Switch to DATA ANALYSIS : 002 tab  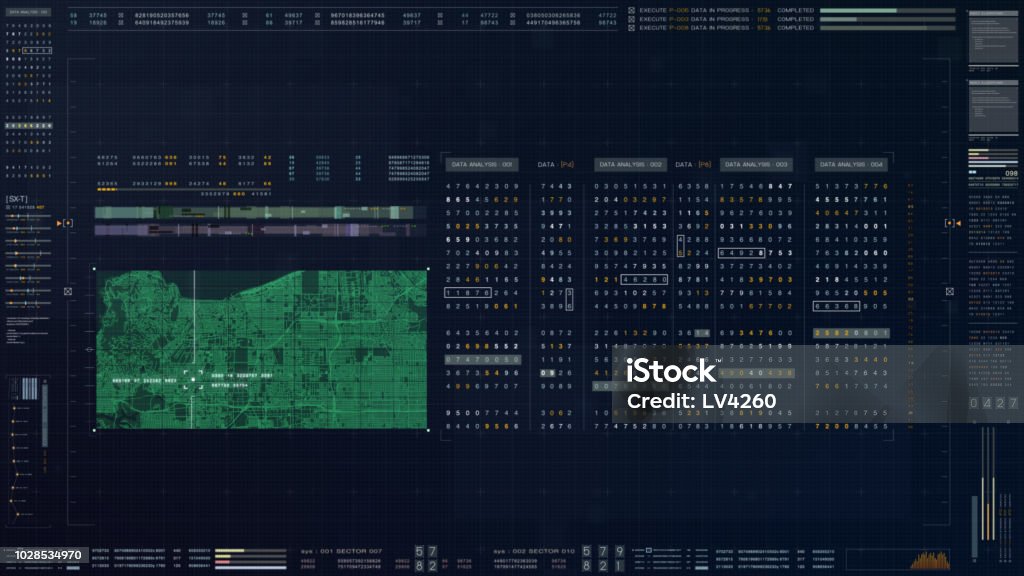630,165
